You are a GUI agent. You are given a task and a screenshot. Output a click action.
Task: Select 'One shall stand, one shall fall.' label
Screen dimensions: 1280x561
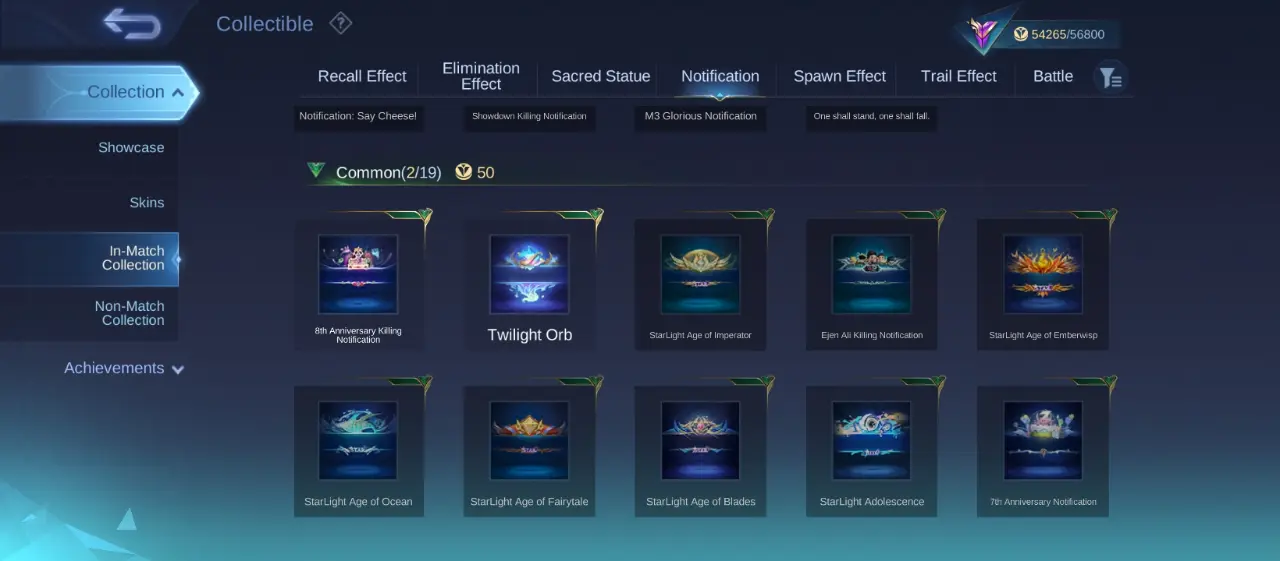pos(871,117)
